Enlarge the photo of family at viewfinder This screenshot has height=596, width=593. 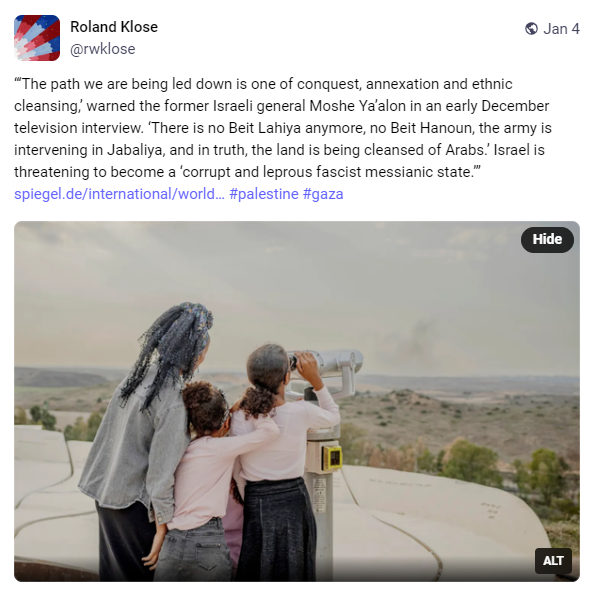(x=297, y=401)
